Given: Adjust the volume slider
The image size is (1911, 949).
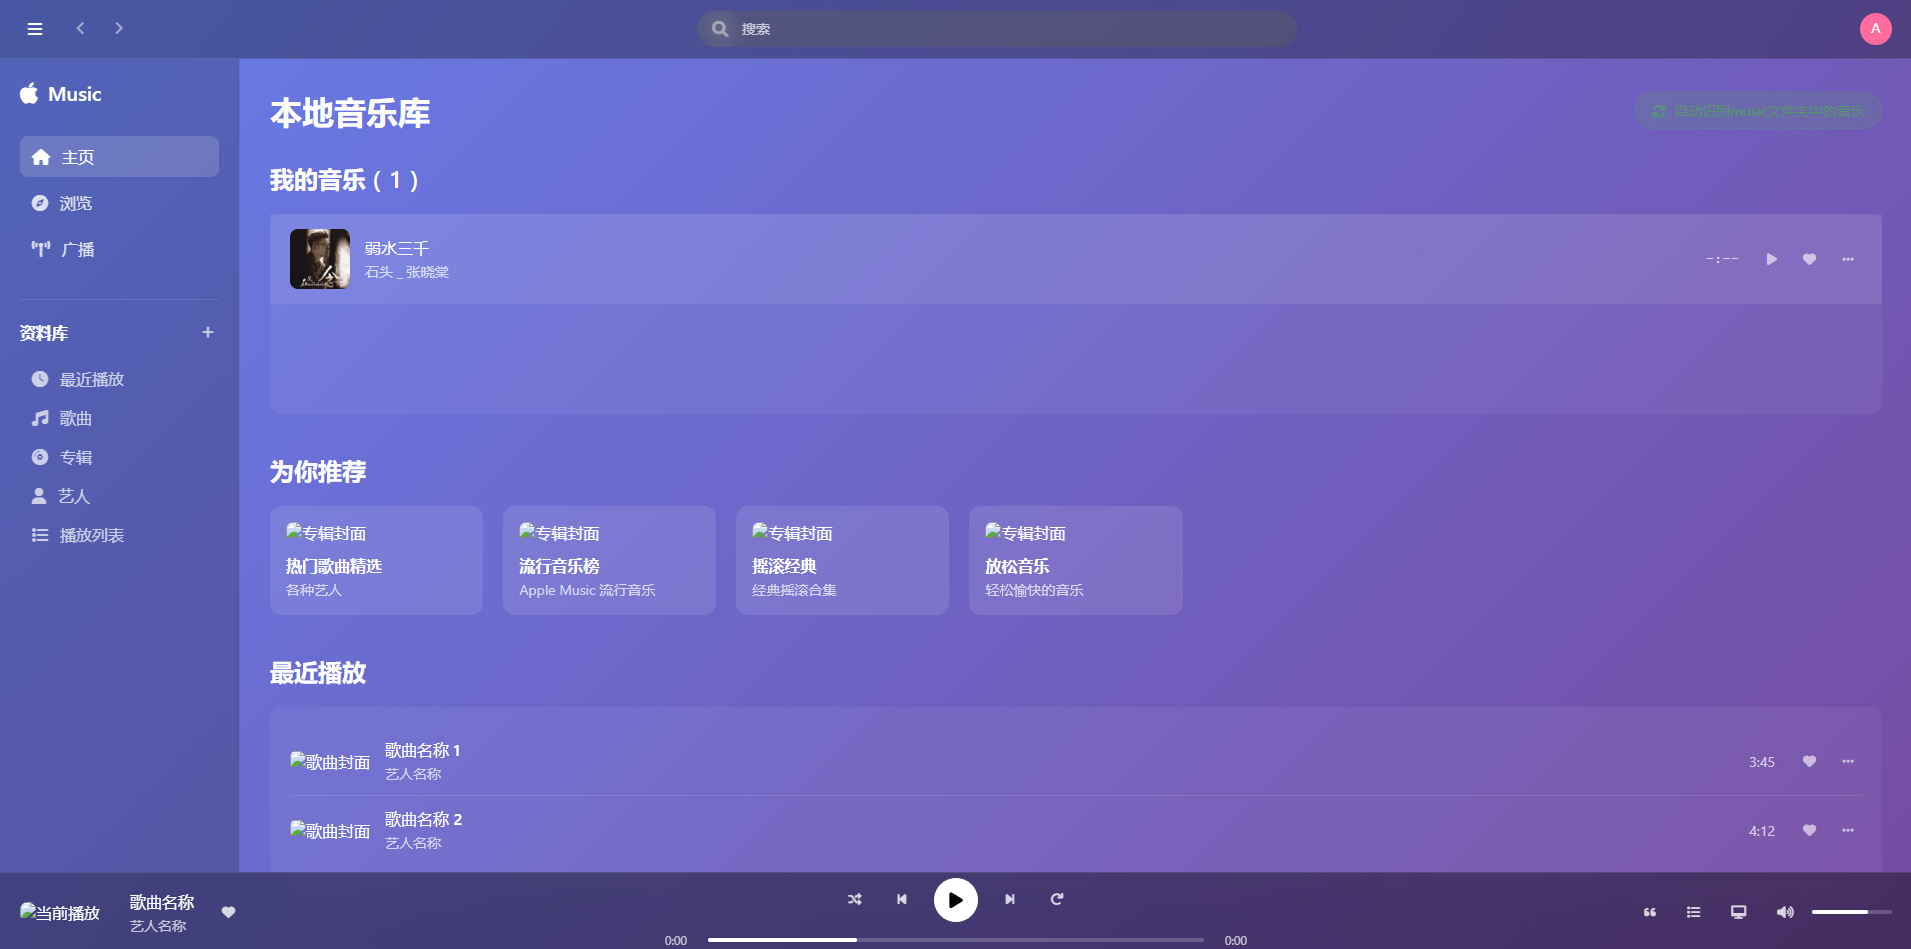Looking at the screenshot, I should pos(1850,912).
